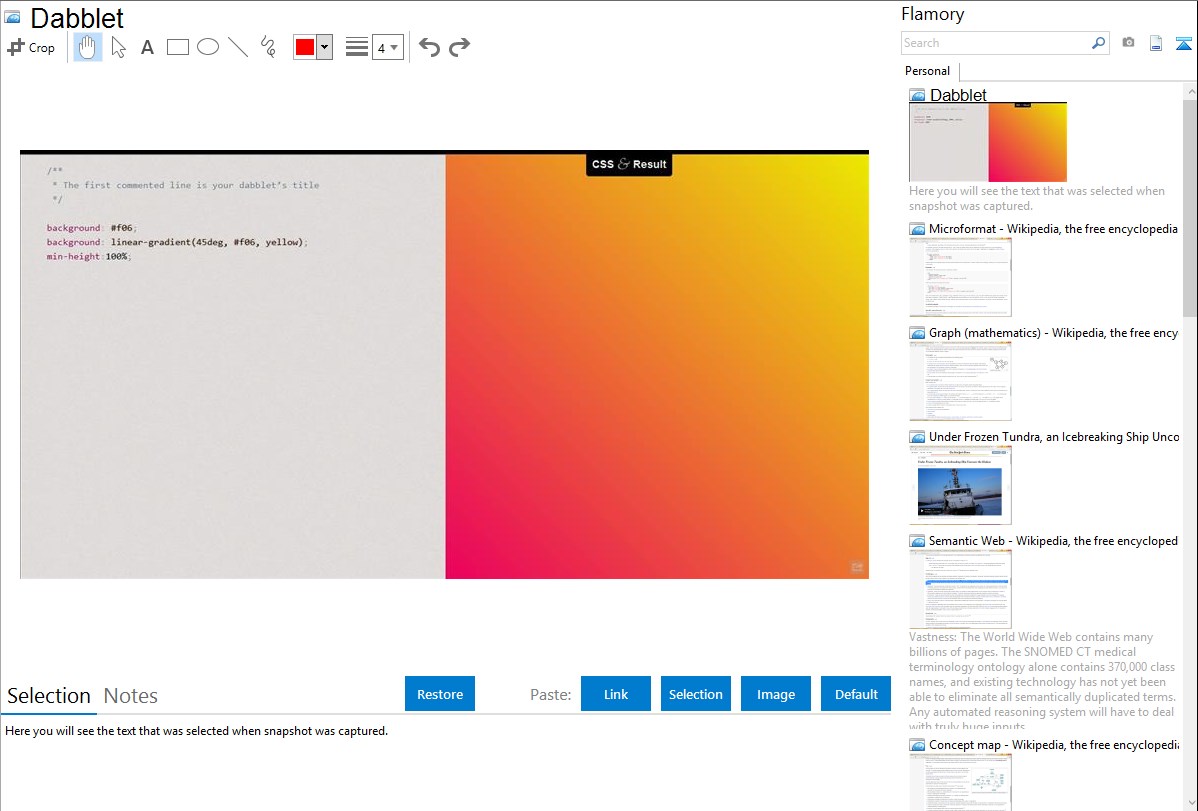
Task: Click the snapshot icon beside Concept map
Action: tap(918, 745)
